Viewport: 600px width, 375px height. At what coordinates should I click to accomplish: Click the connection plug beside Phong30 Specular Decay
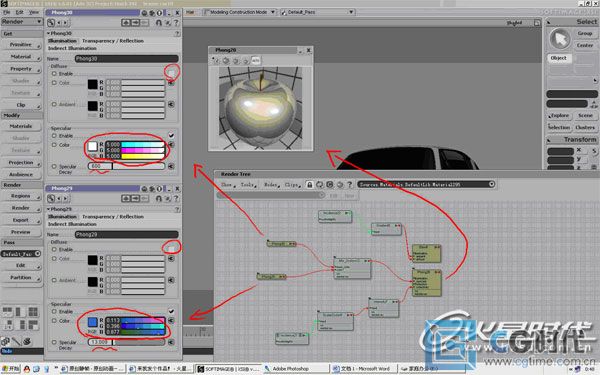click(171, 166)
